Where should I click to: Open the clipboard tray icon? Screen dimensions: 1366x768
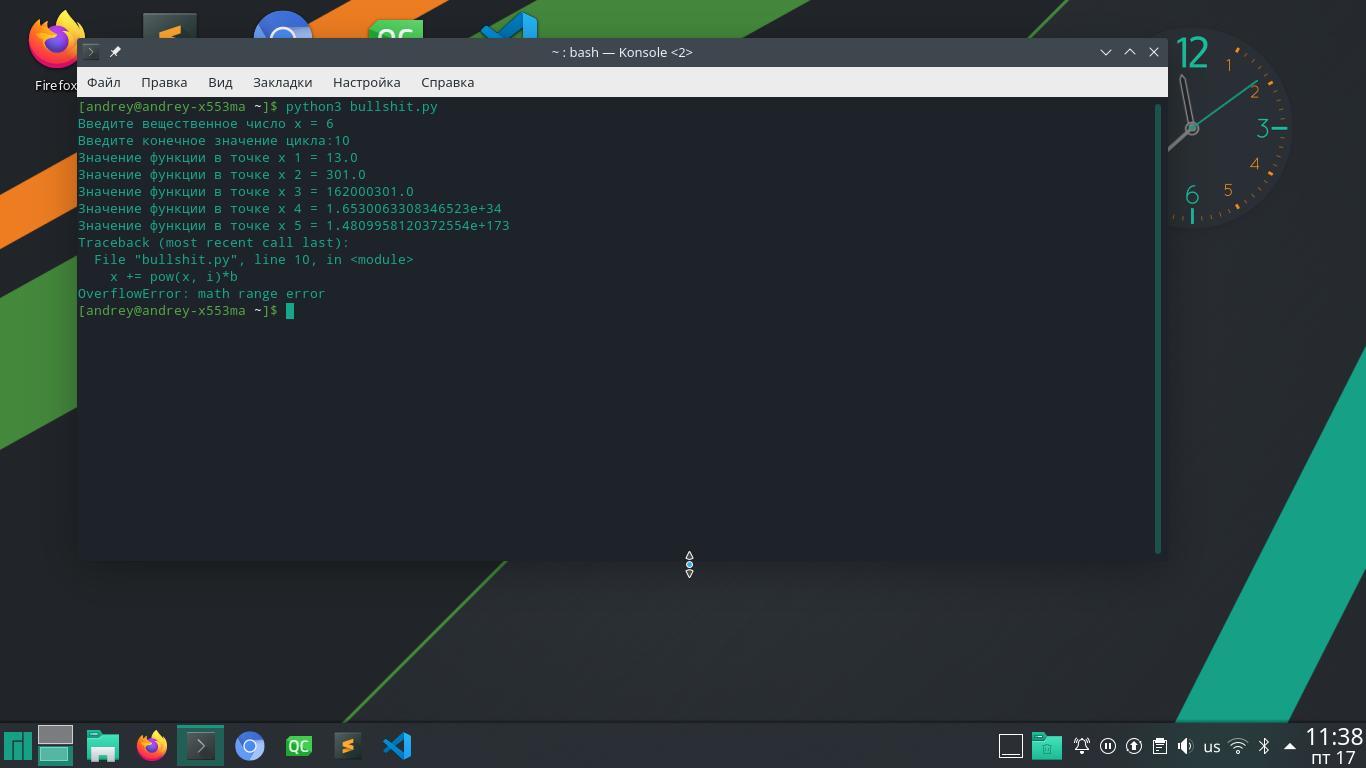click(x=1160, y=746)
